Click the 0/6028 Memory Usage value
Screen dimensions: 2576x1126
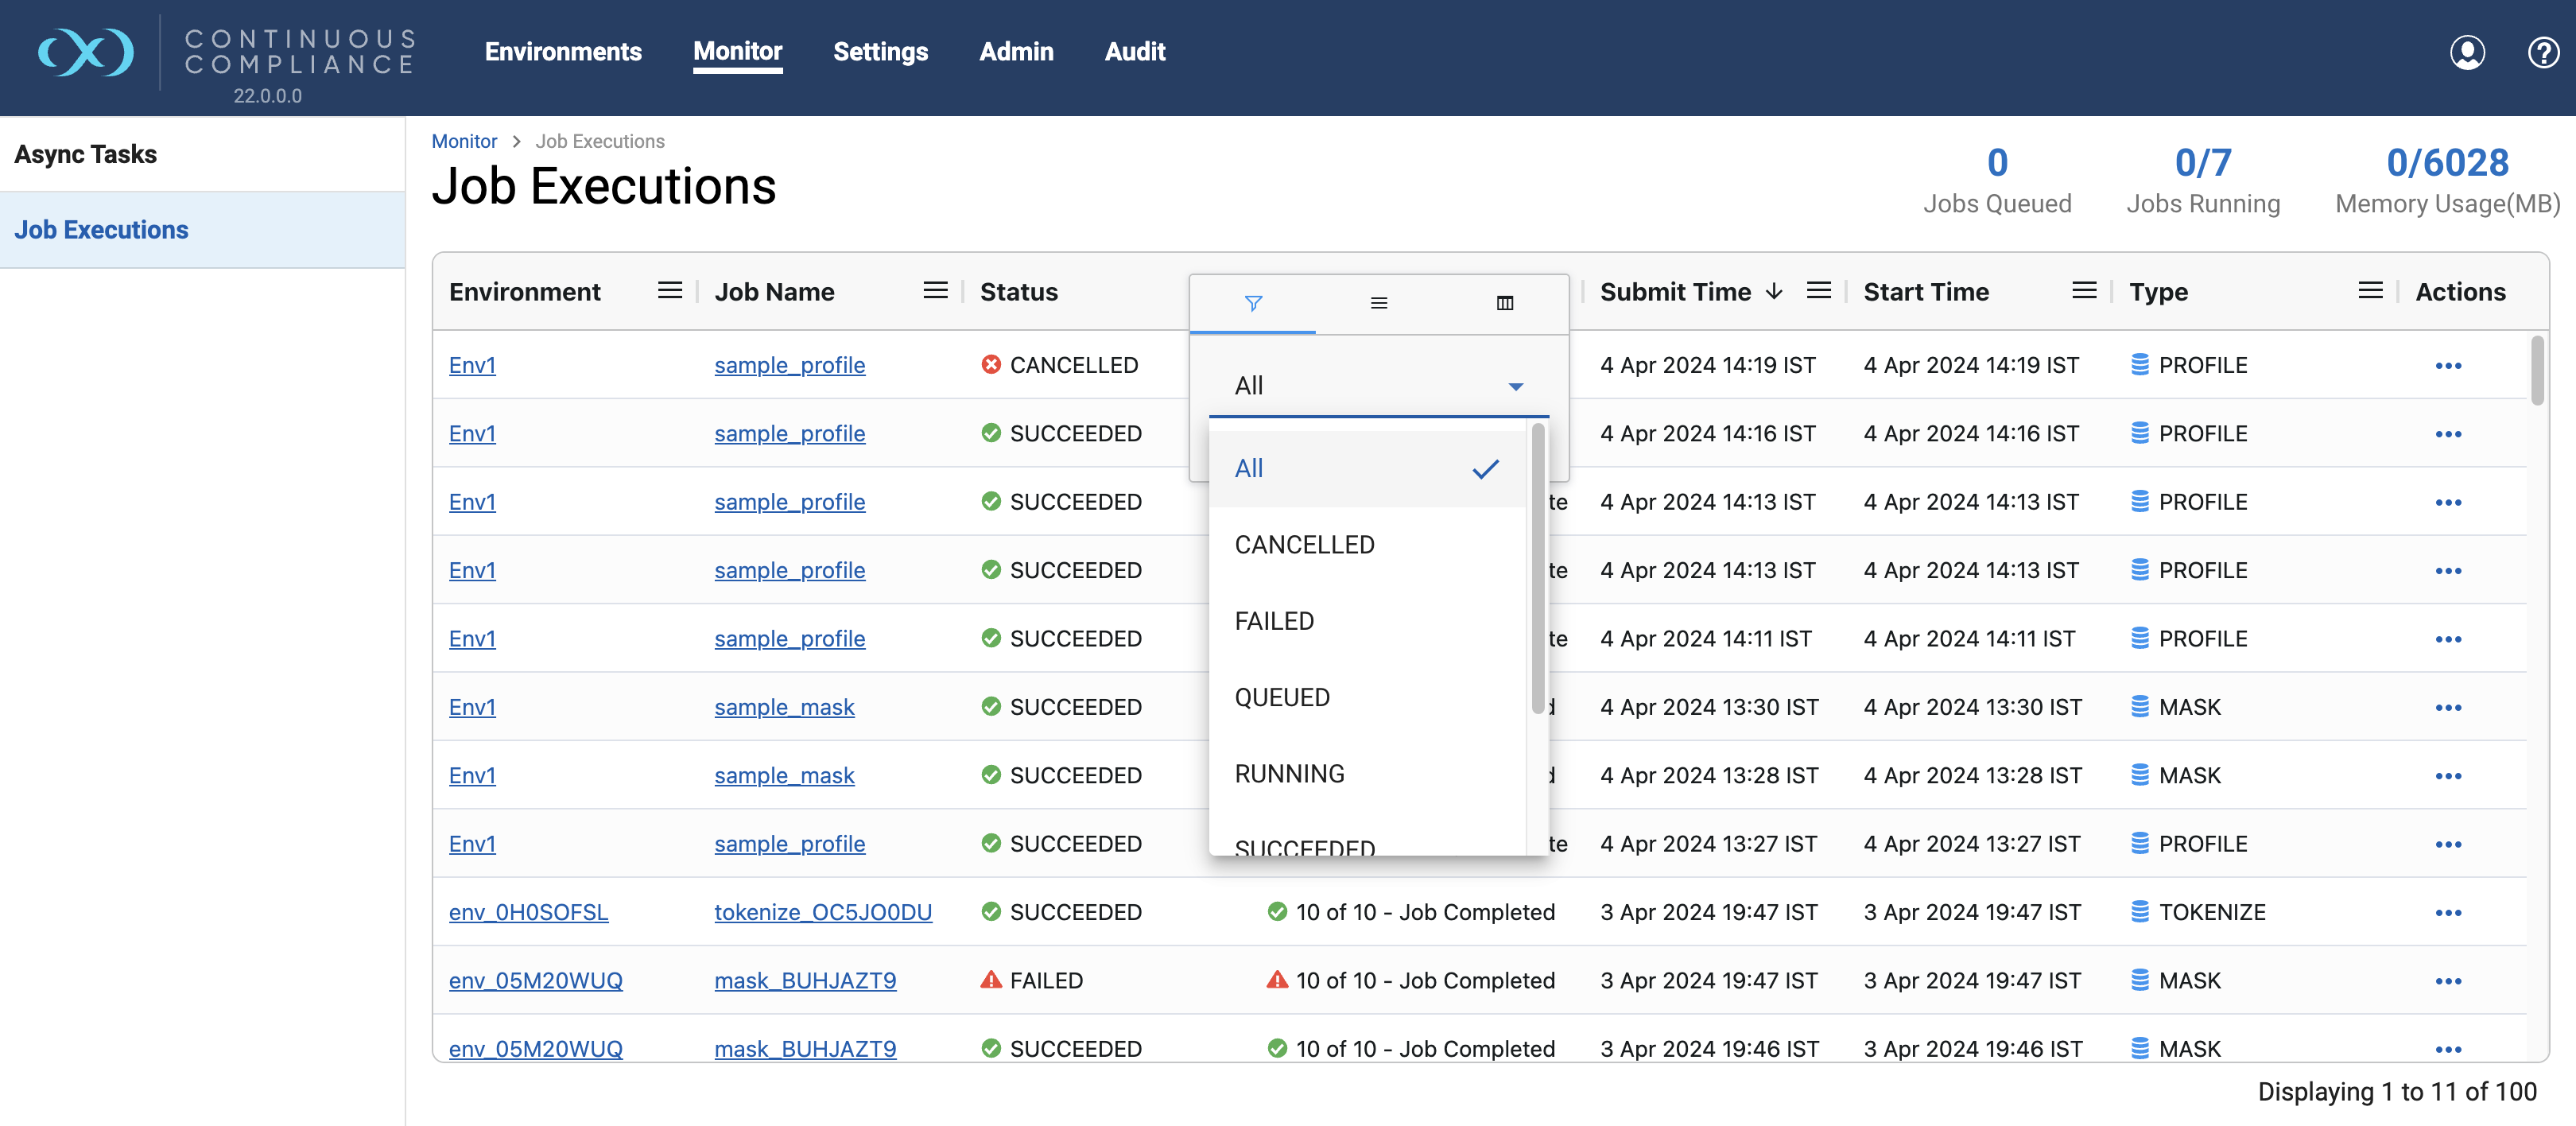click(2447, 163)
